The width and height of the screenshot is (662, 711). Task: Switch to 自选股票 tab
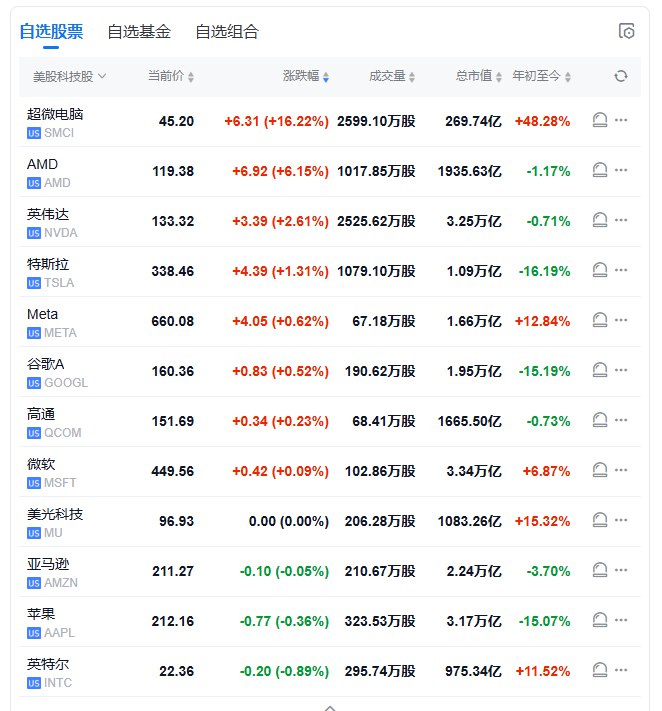51,32
